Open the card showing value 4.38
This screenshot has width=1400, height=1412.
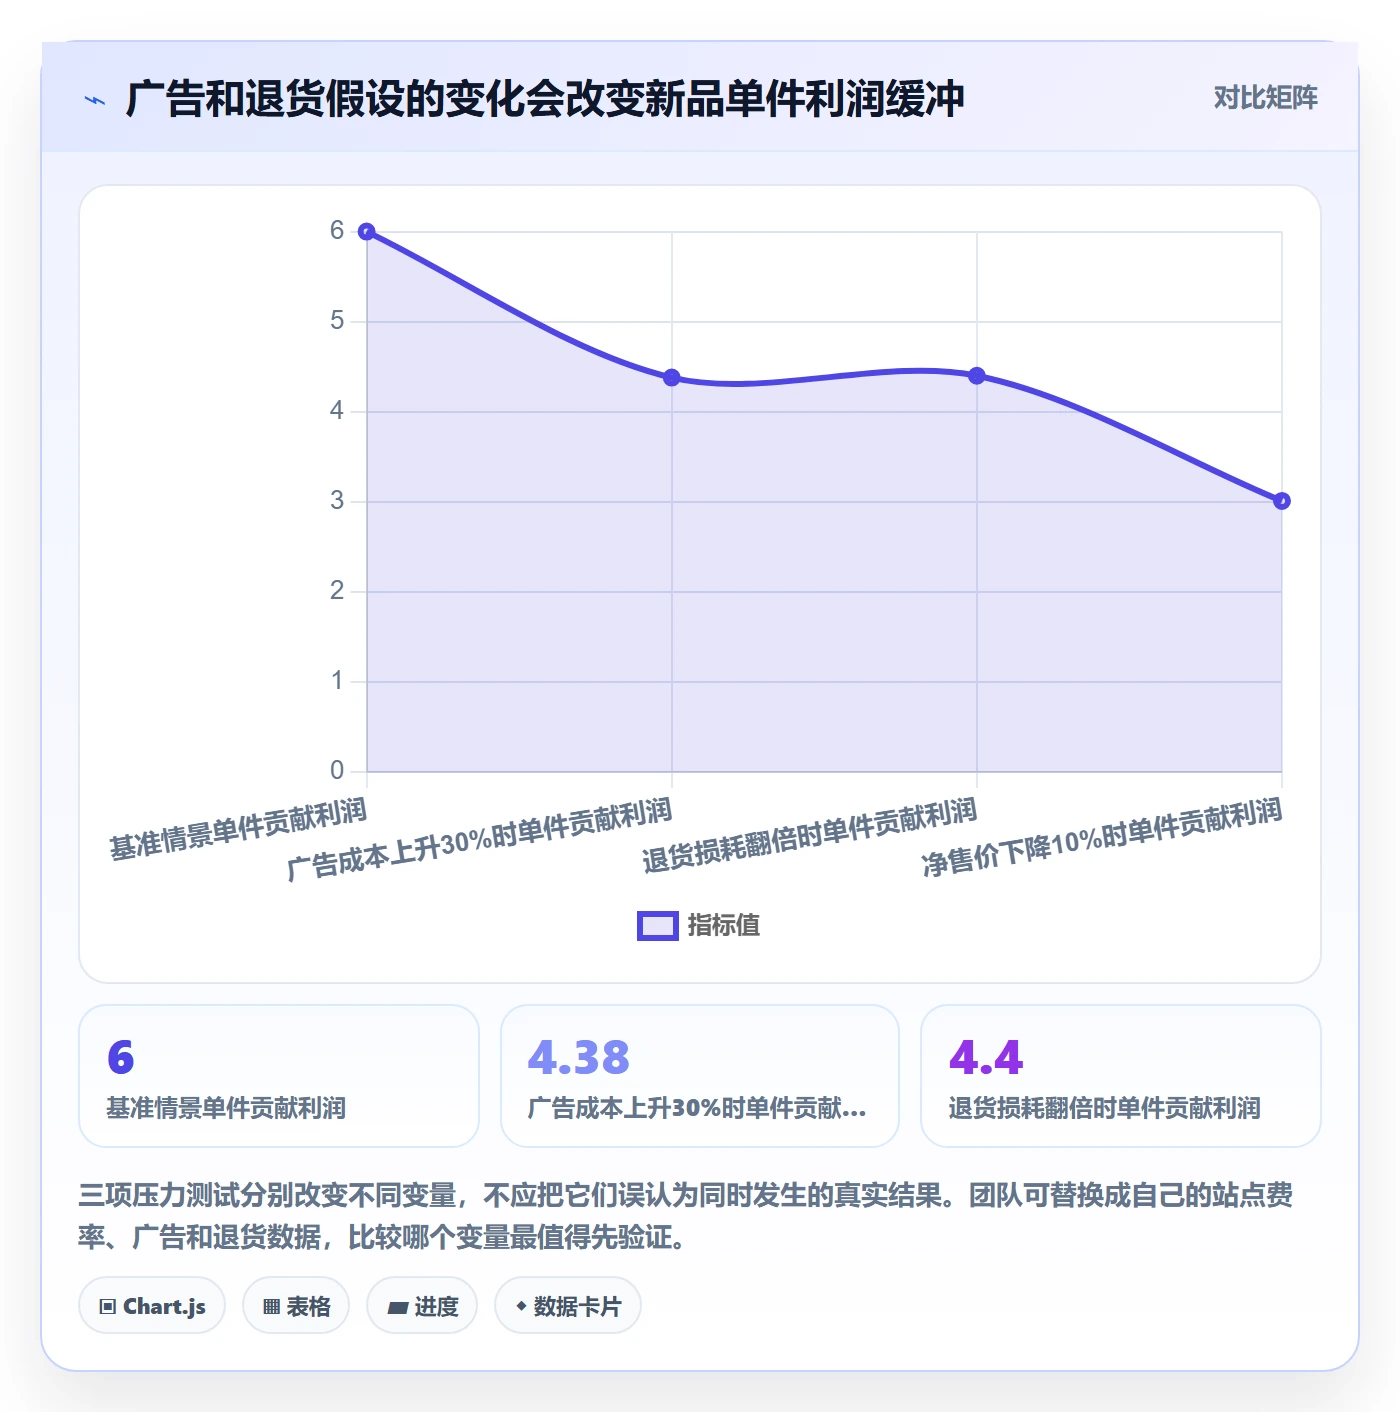tap(700, 1076)
